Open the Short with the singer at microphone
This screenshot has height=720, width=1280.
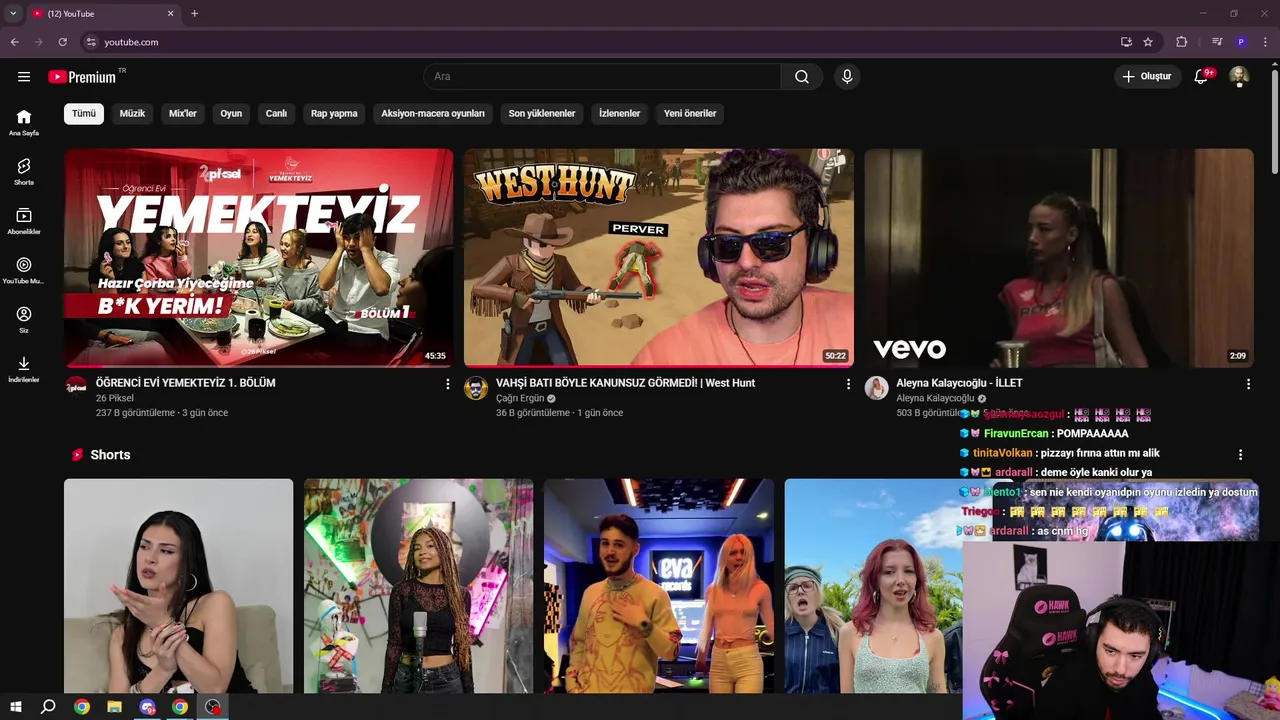(x=419, y=586)
